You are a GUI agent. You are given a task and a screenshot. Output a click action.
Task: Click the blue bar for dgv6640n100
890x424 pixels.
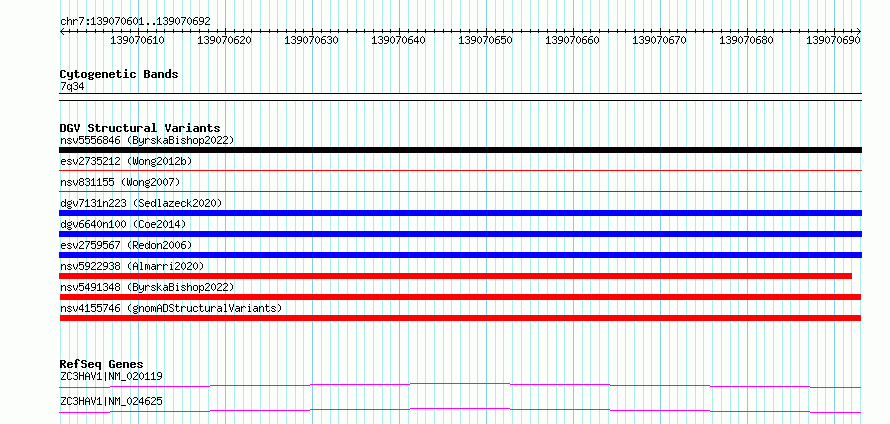point(460,234)
